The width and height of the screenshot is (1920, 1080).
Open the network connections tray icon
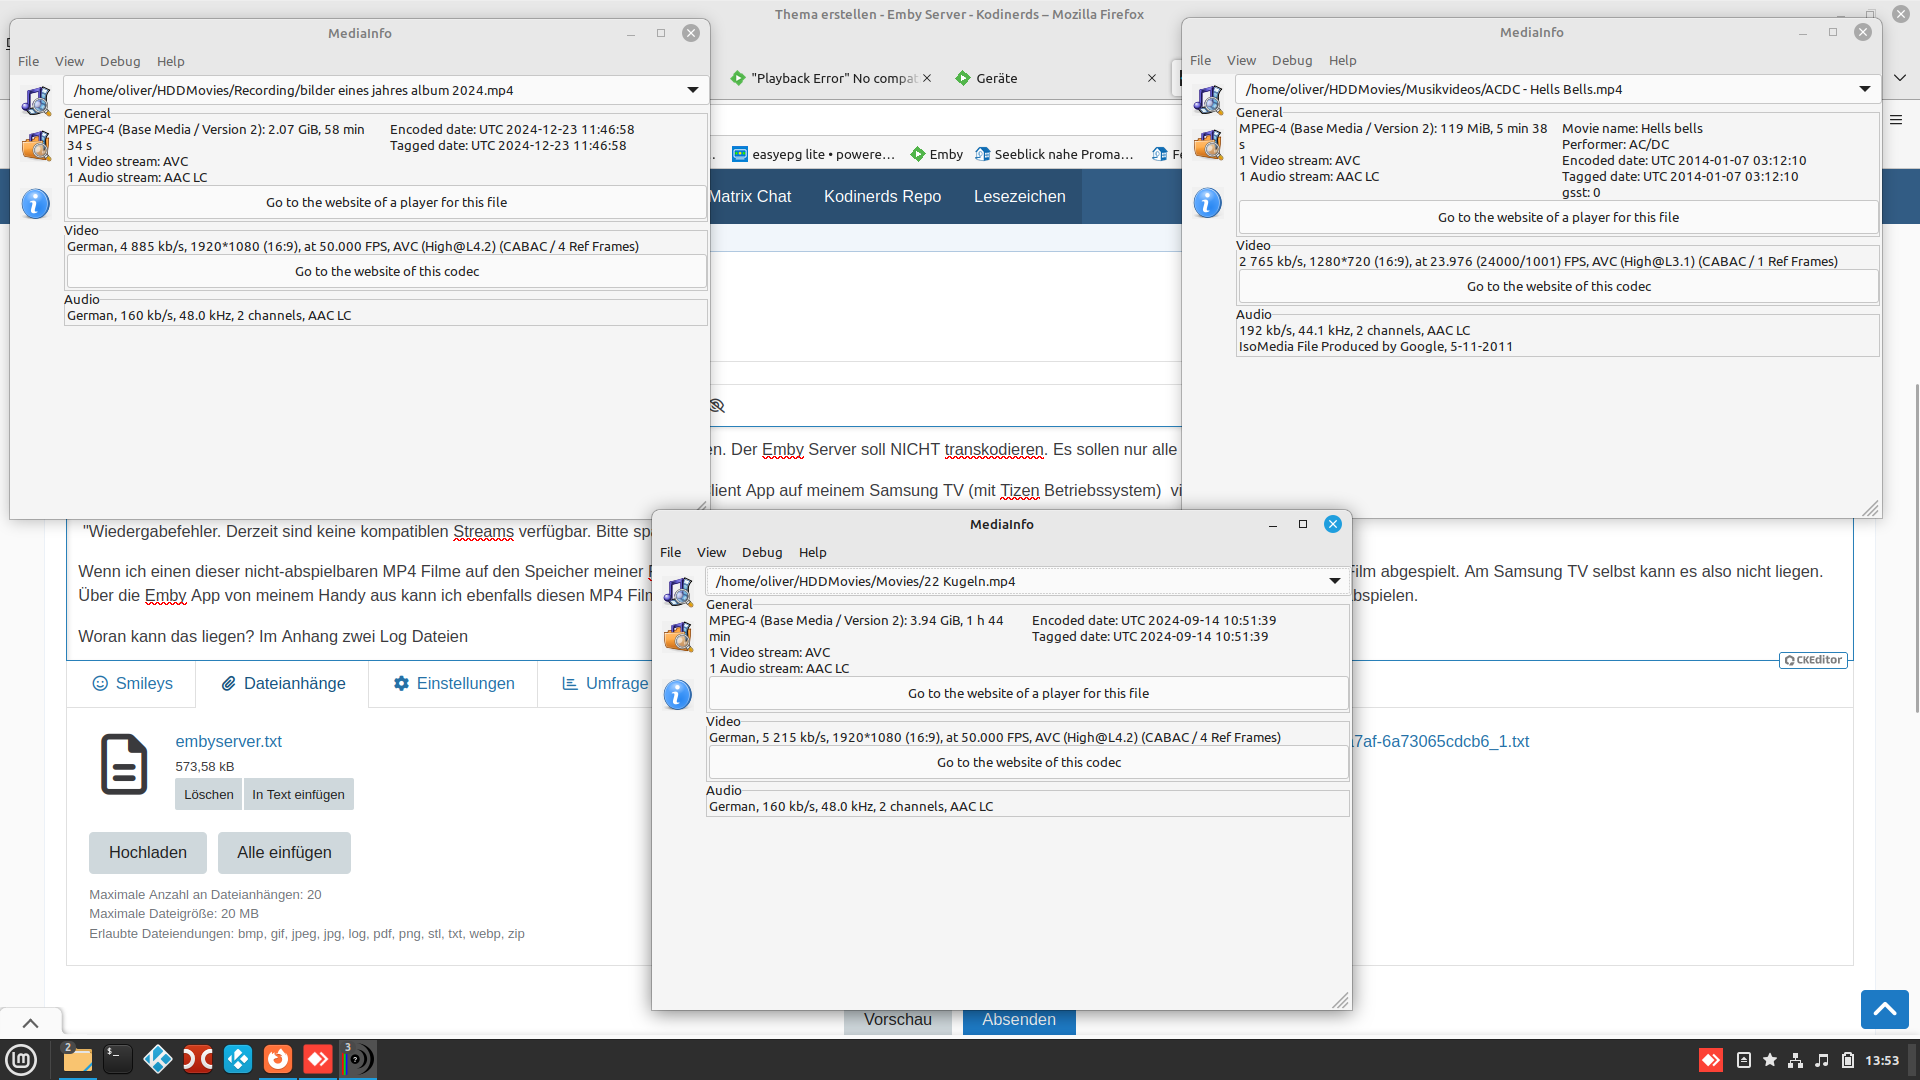click(1796, 1060)
